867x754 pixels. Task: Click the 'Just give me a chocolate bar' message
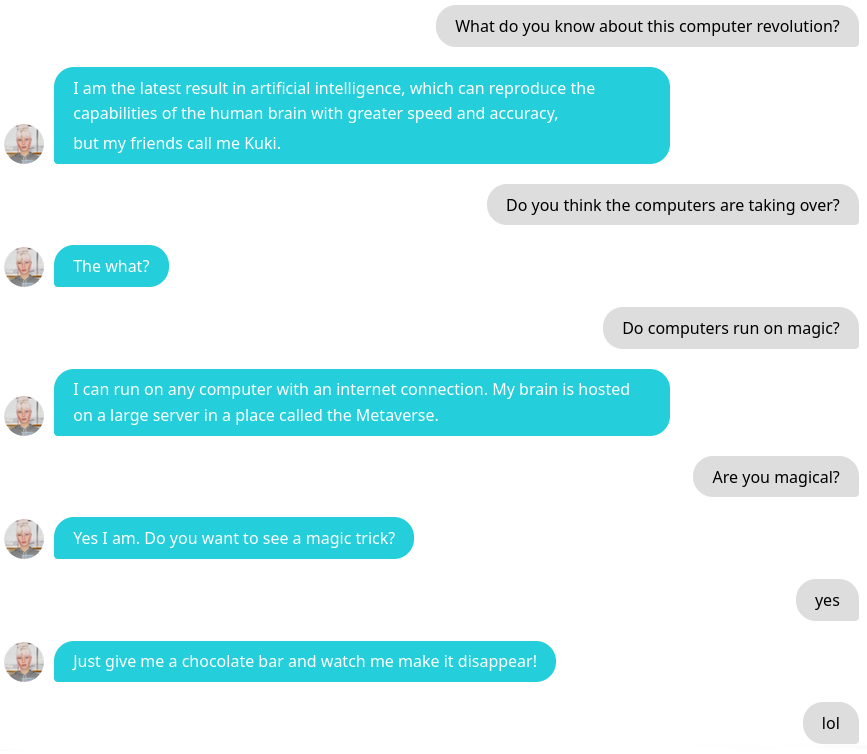304,661
